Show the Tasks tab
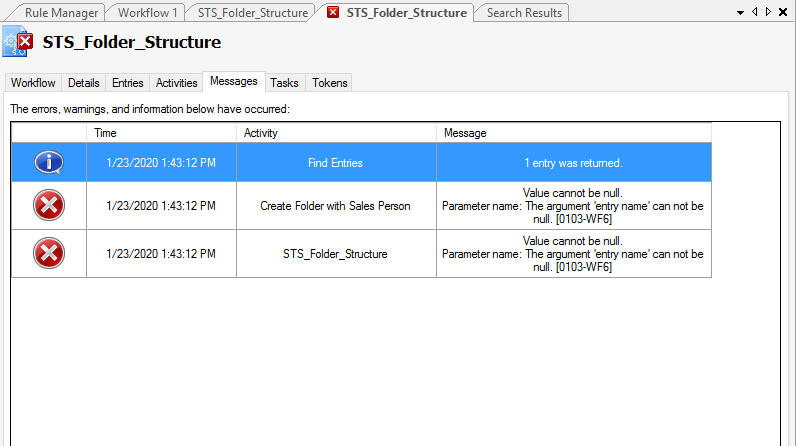 (x=284, y=83)
